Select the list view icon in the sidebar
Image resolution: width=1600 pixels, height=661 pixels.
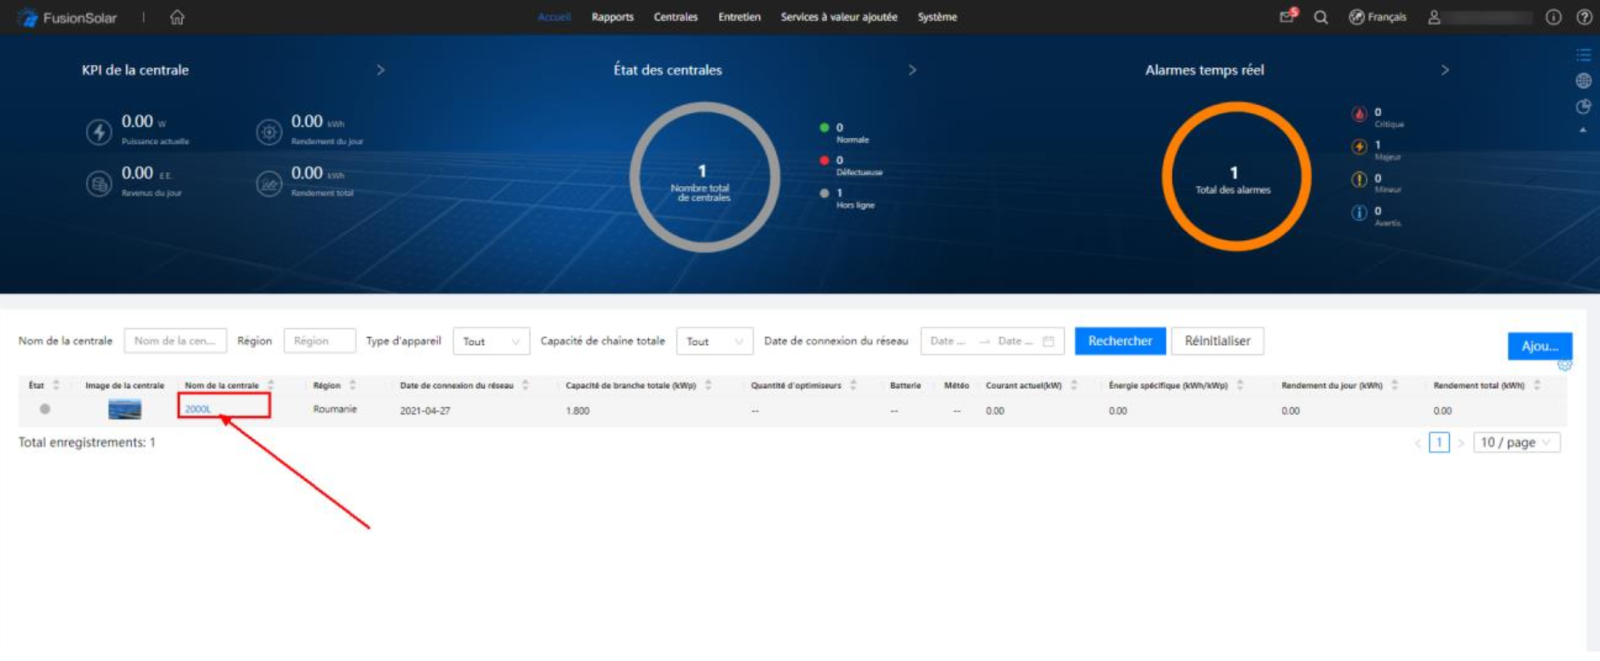pyautogui.click(x=1583, y=55)
